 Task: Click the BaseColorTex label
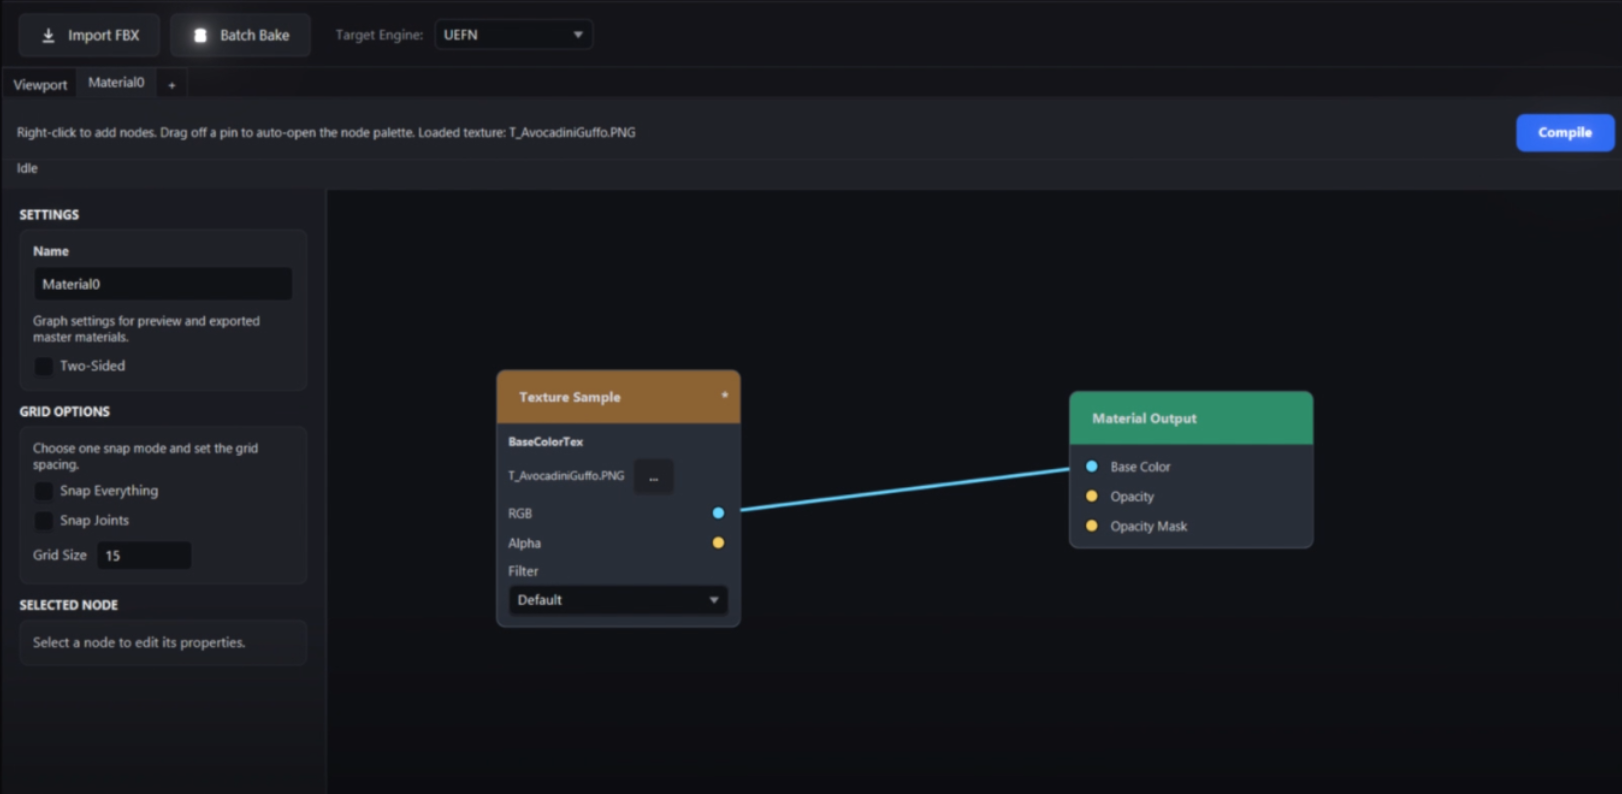coord(545,441)
